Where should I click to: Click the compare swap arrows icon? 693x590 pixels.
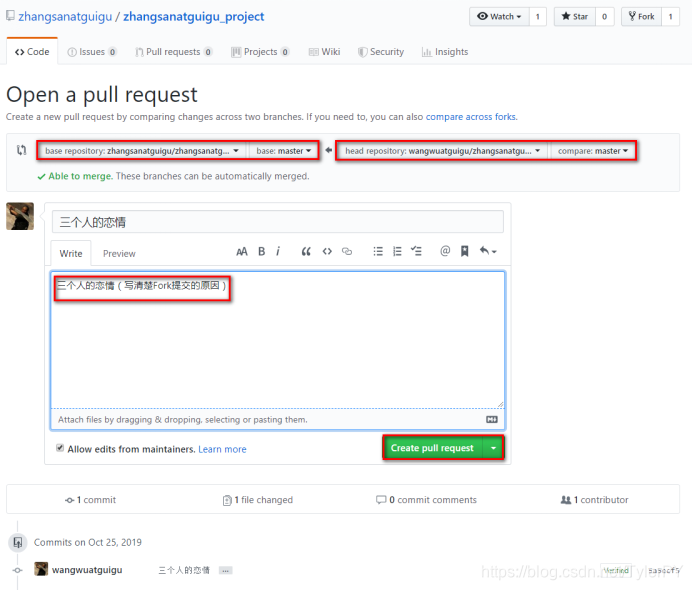22,150
